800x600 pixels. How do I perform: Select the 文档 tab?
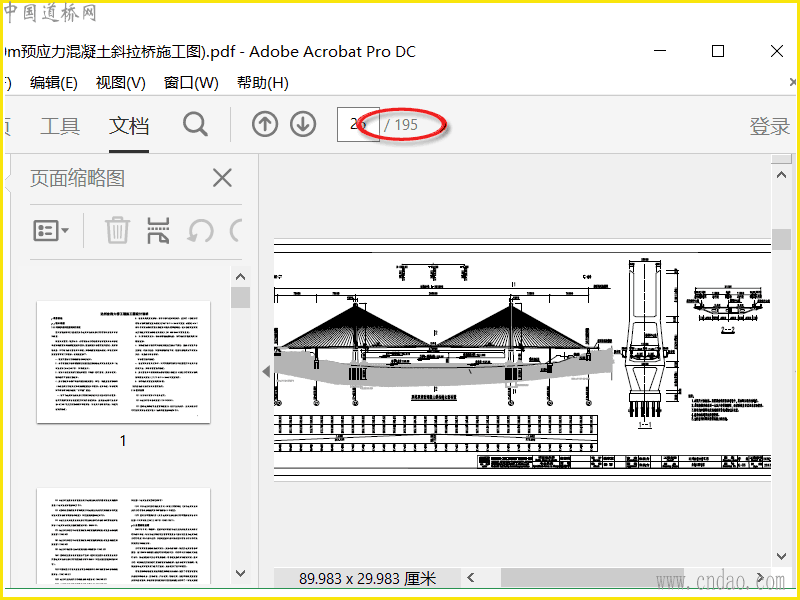tap(129, 126)
